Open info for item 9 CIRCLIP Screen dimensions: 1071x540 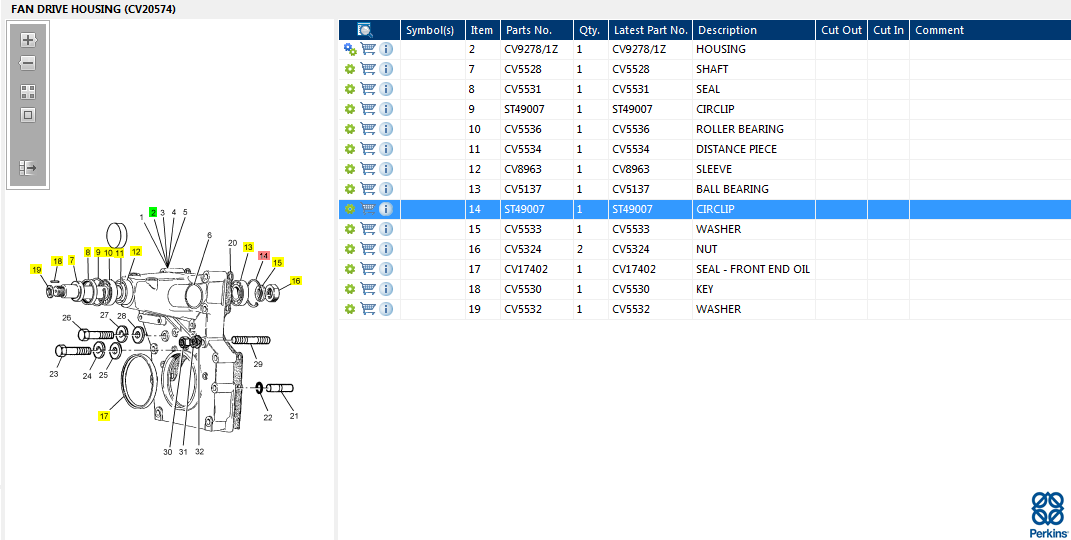coord(386,109)
